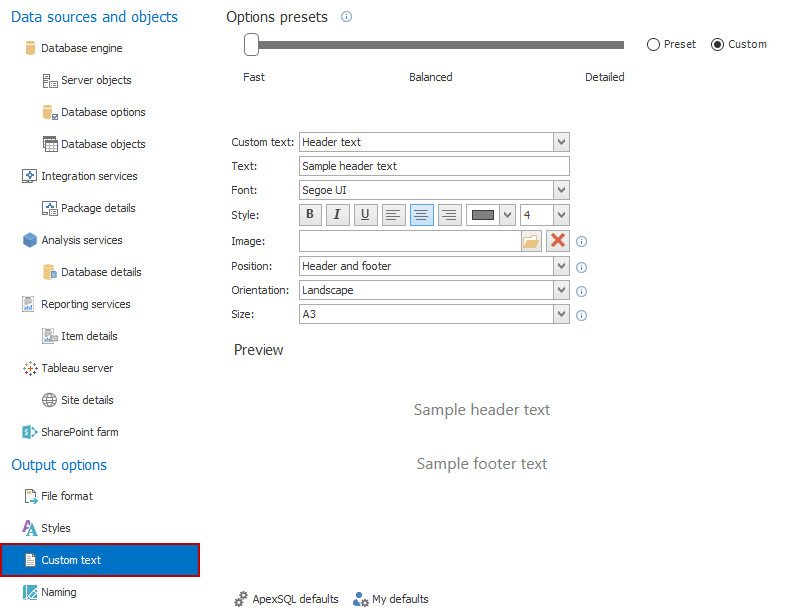Show info icon next to Size

[582, 315]
